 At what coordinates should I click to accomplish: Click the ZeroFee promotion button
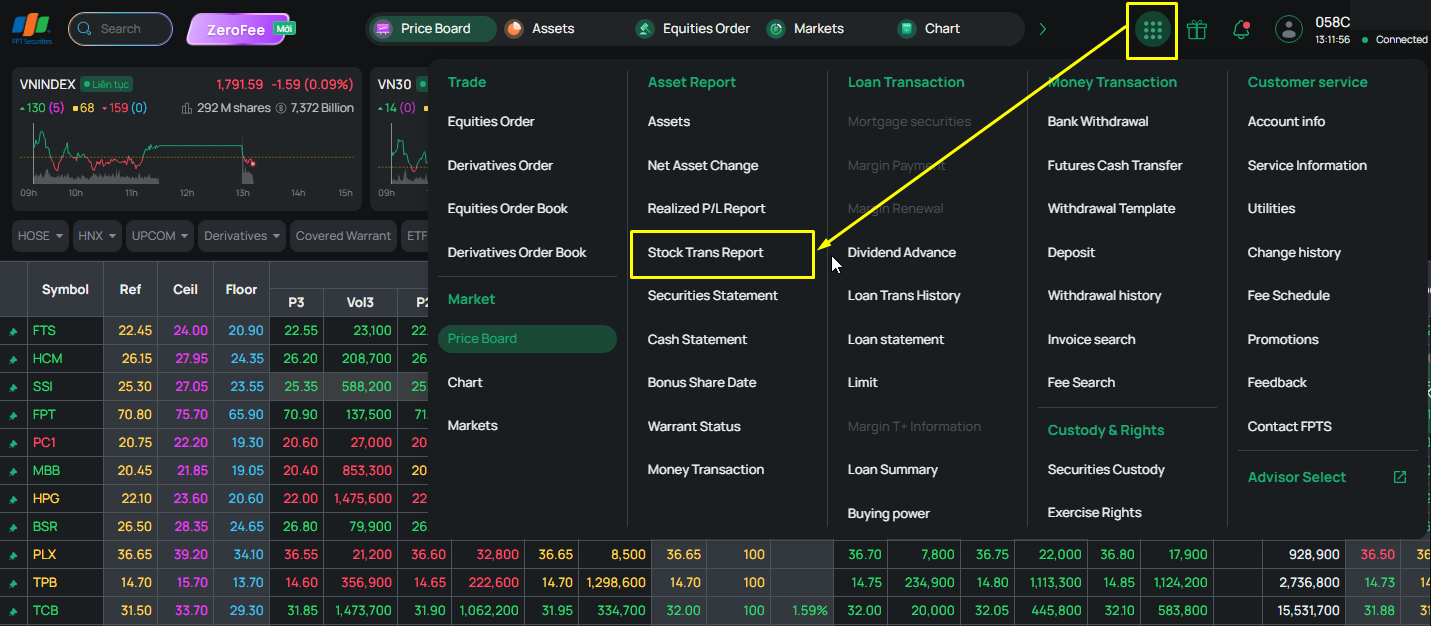[x=240, y=29]
